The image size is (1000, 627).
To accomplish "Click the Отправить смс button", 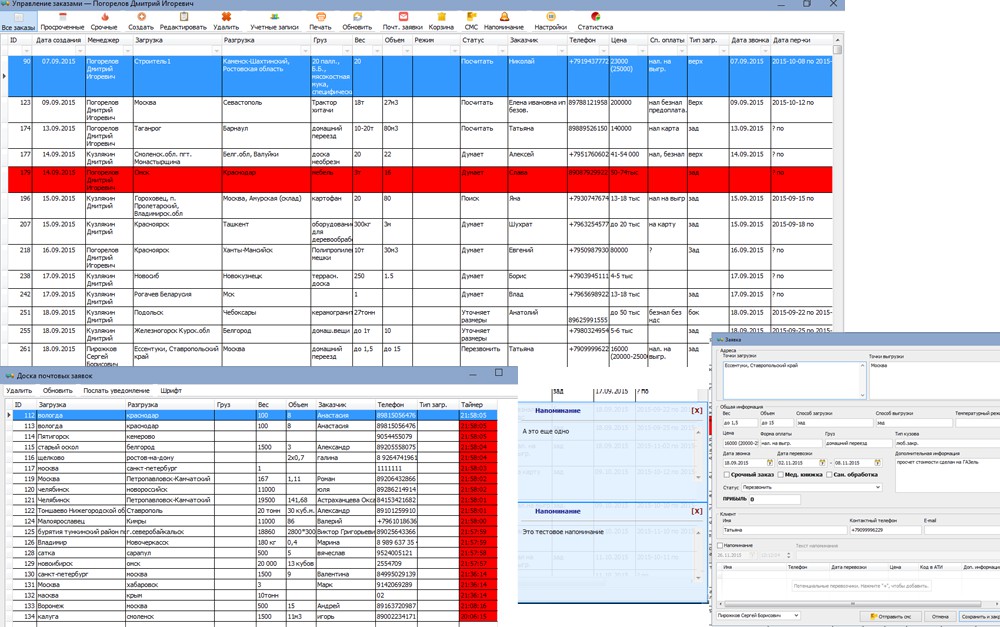I will click(890, 616).
